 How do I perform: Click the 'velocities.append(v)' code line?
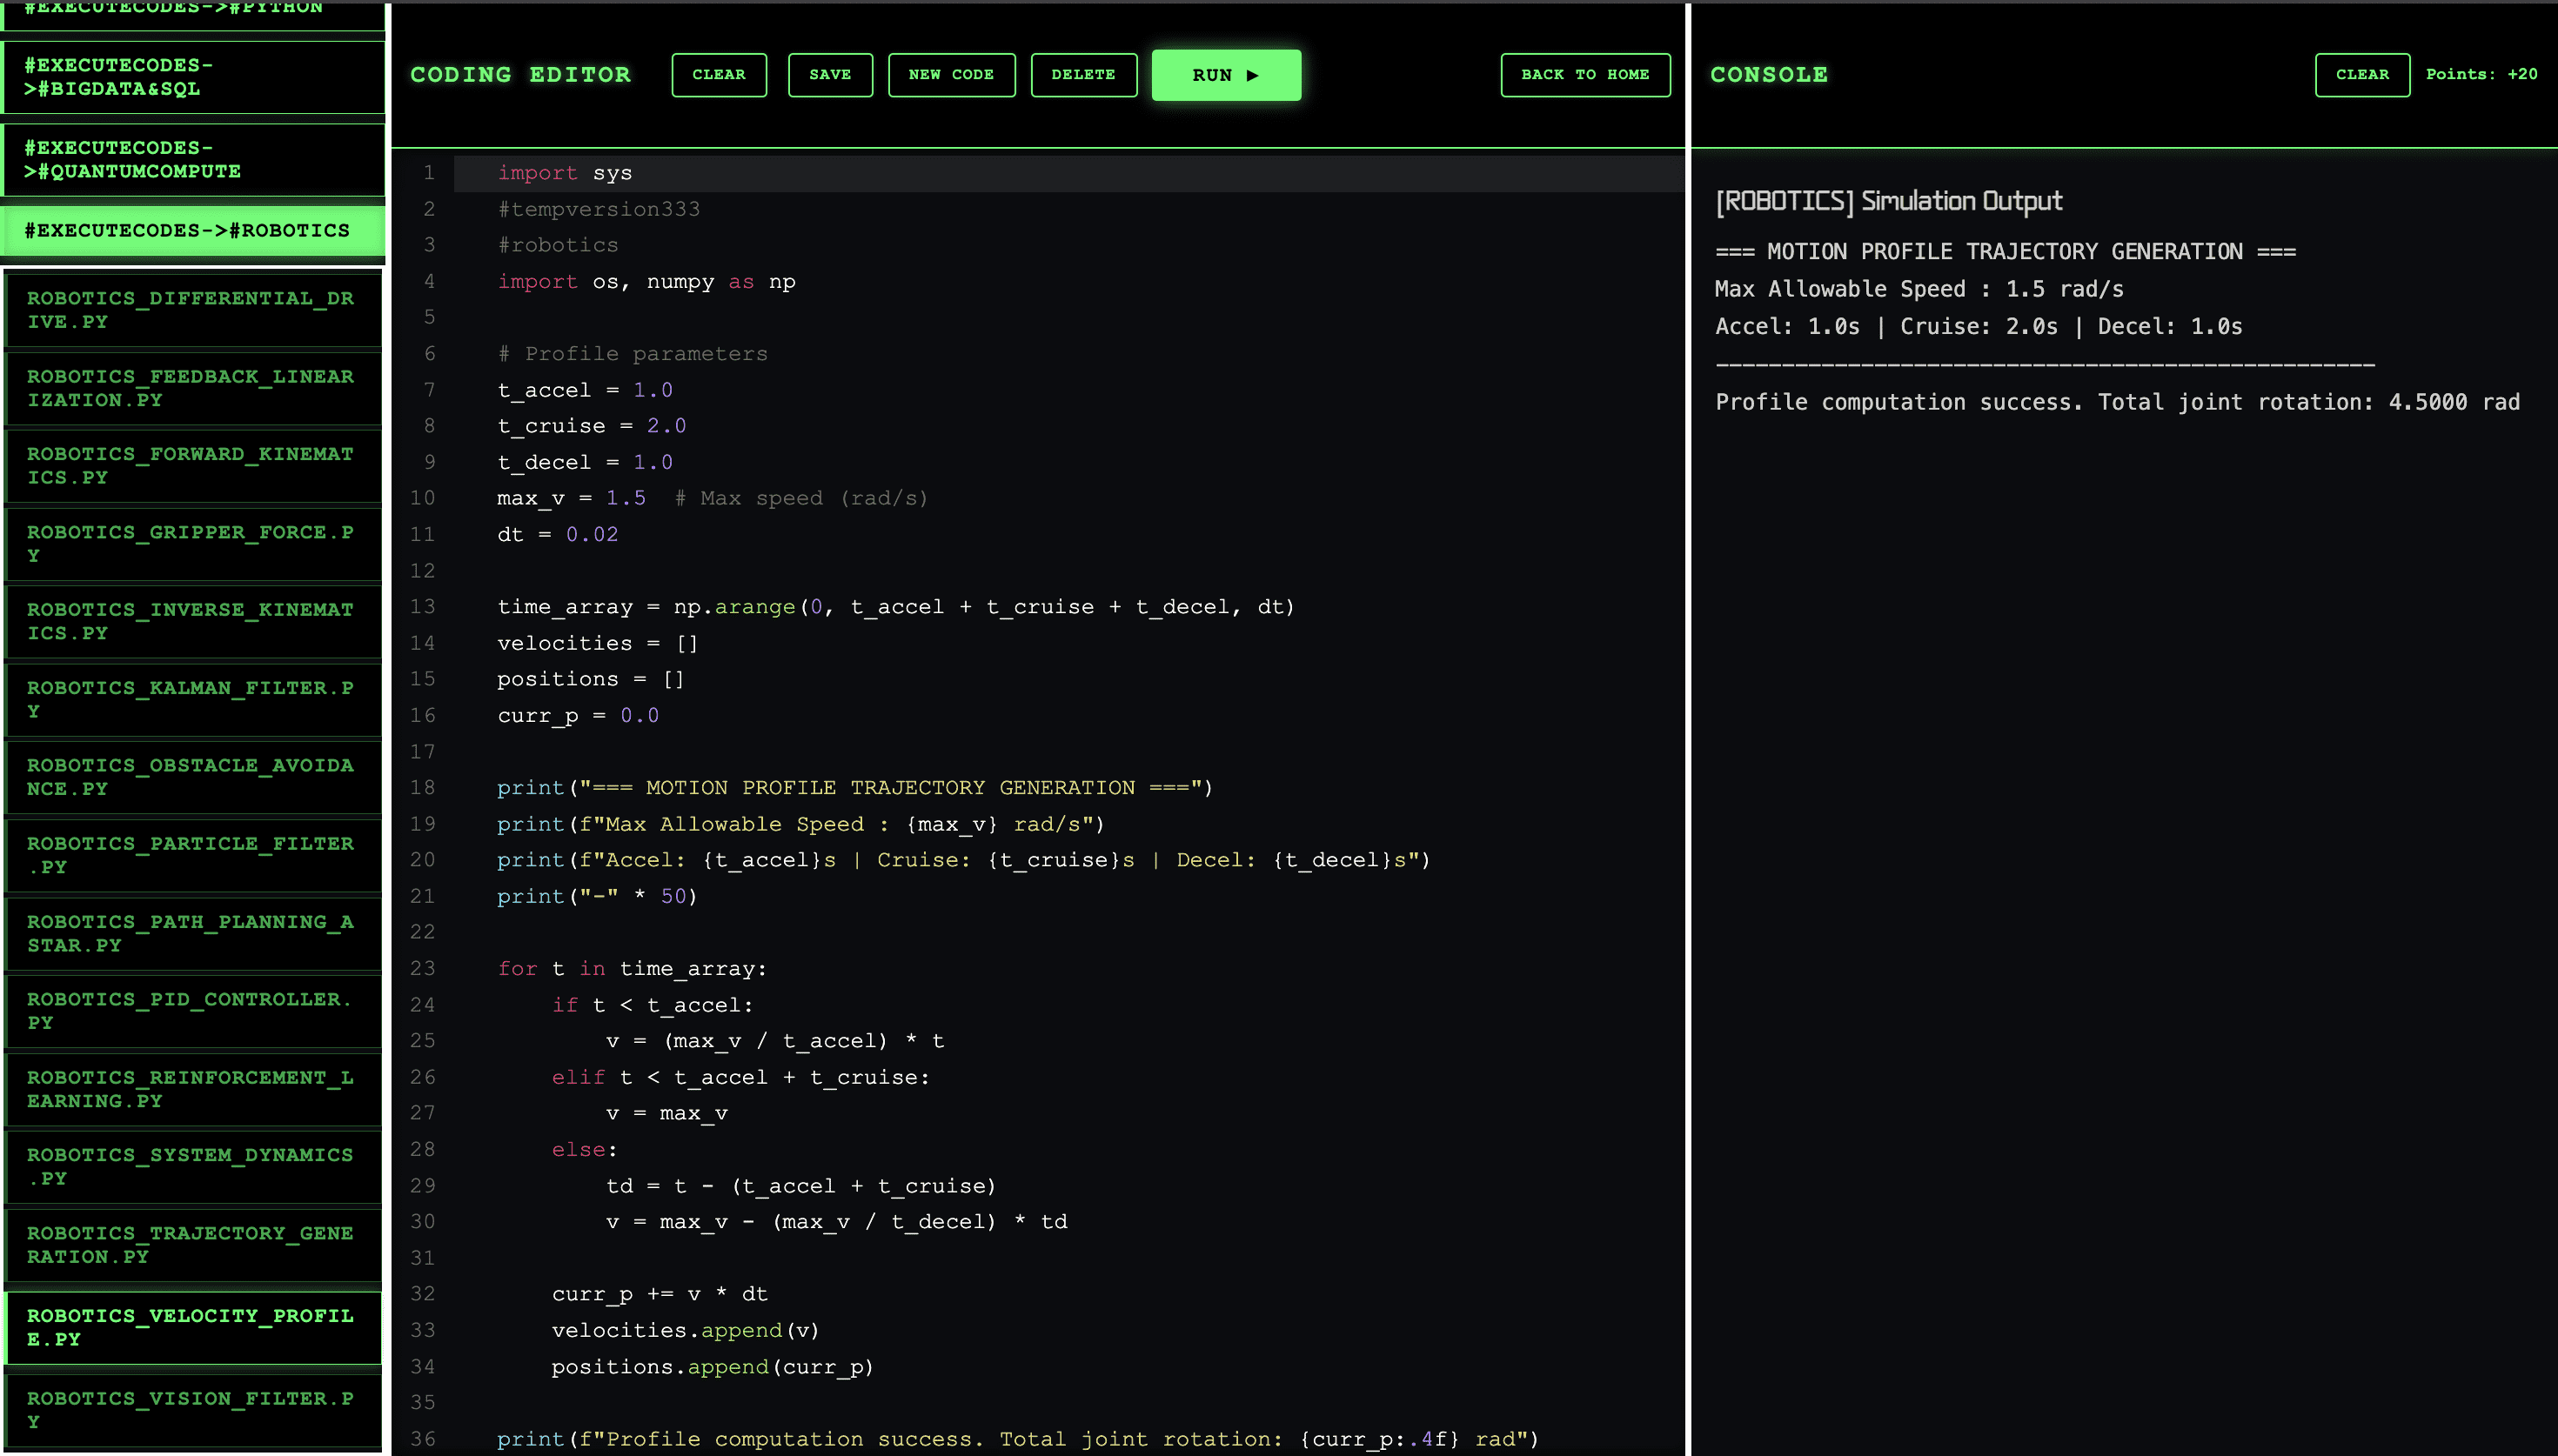click(x=686, y=1330)
